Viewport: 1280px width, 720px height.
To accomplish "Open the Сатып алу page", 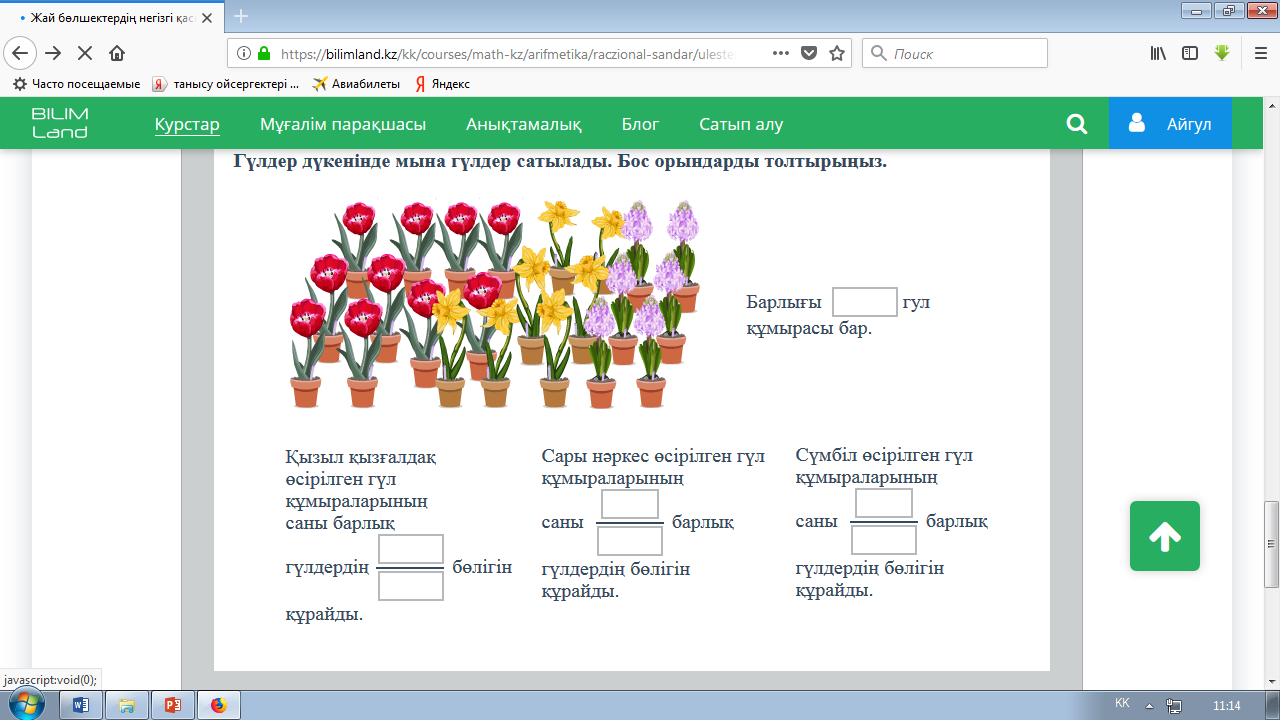I will [741, 124].
